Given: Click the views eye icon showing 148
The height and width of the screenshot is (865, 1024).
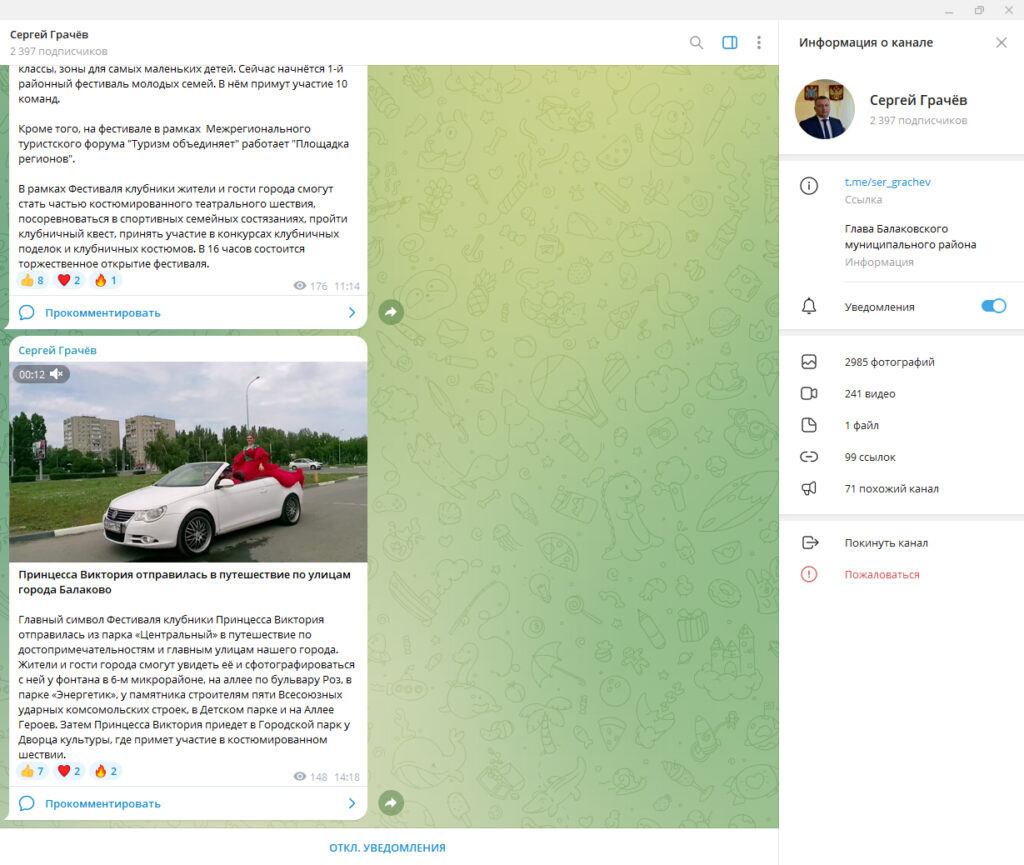Looking at the screenshot, I should (x=300, y=777).
